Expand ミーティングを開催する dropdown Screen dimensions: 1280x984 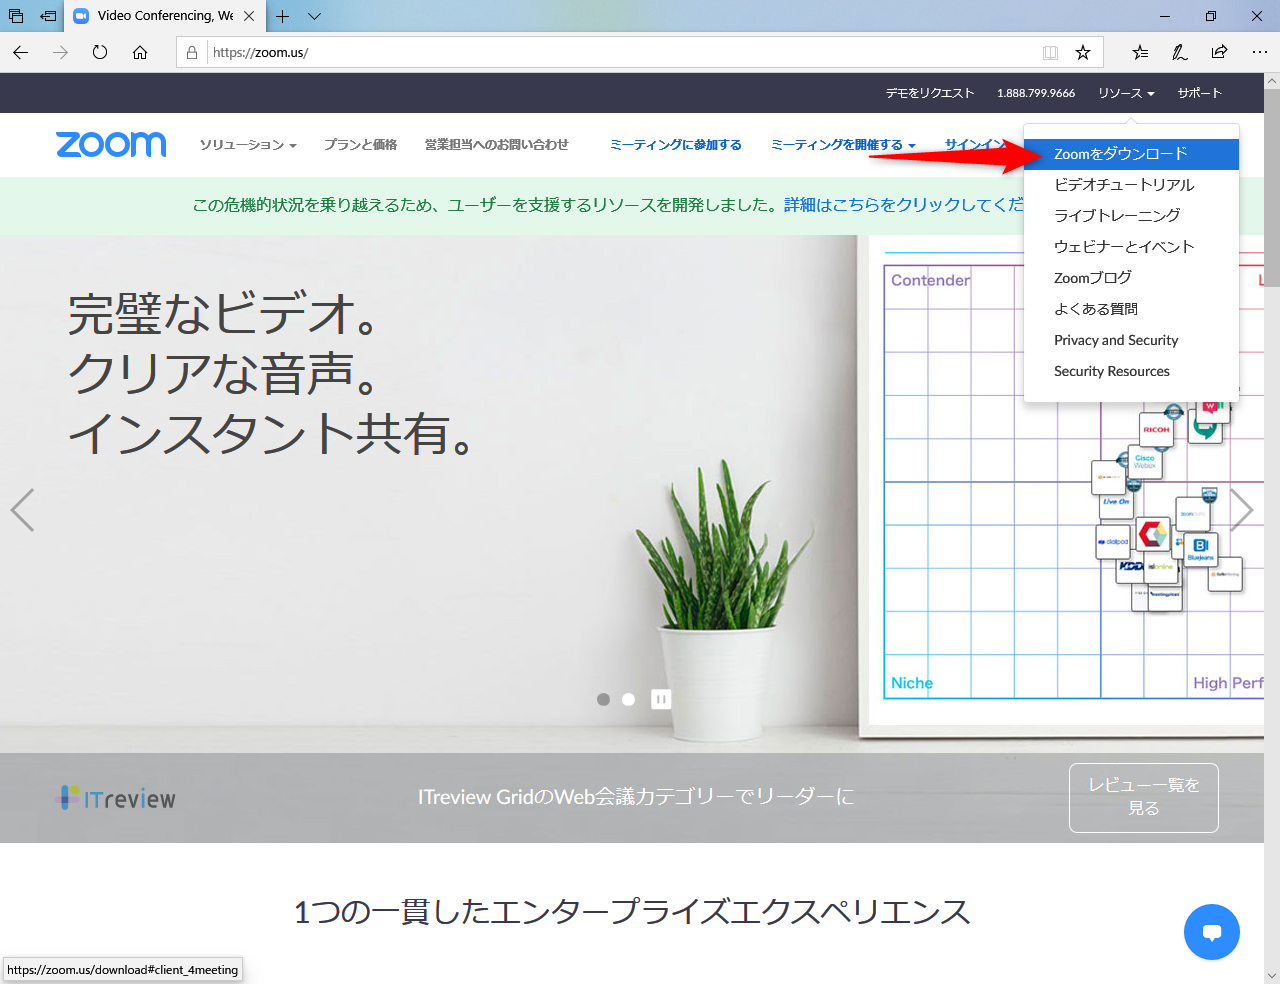(x=843, y=145)
